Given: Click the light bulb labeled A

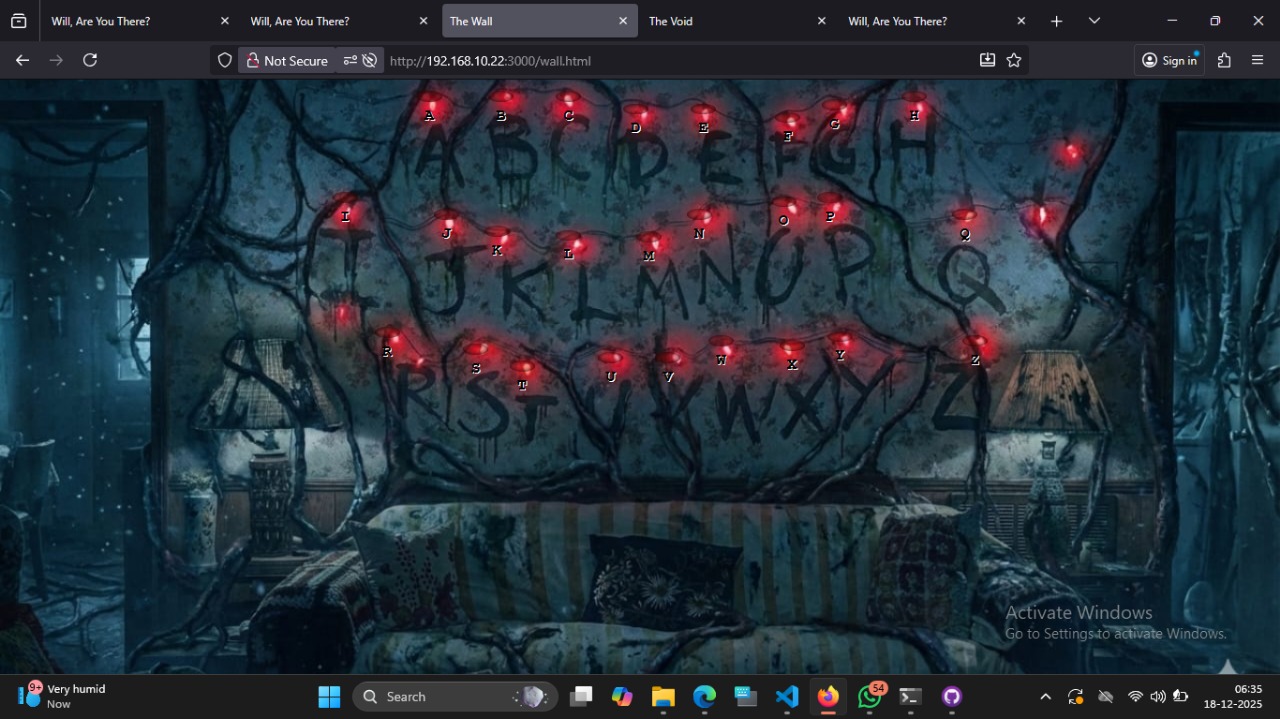Looking at the screenshot, I should [432, 105].
